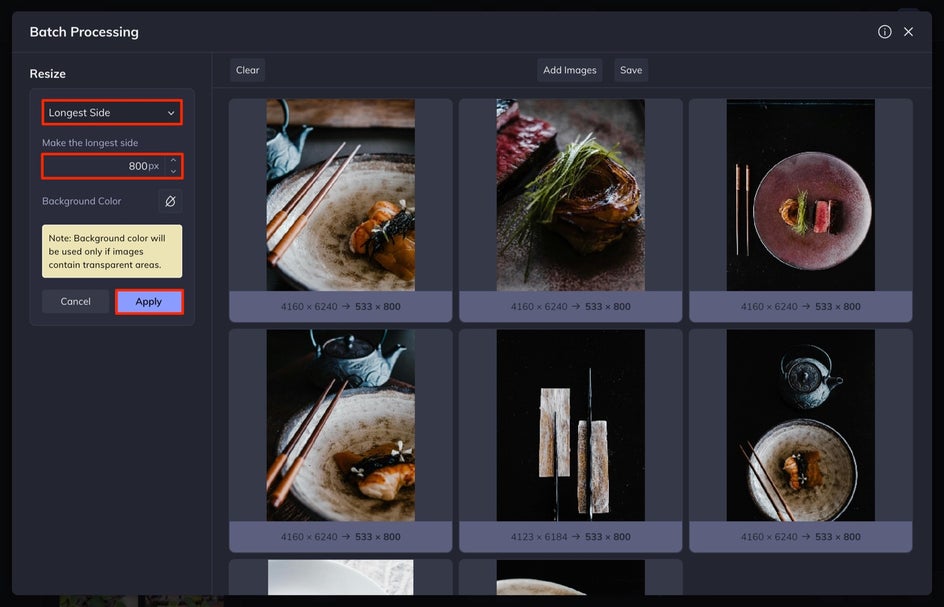Select the steak with green garnish thumbnail
Screen dimensions: 944x607
[x=571, y=195]
